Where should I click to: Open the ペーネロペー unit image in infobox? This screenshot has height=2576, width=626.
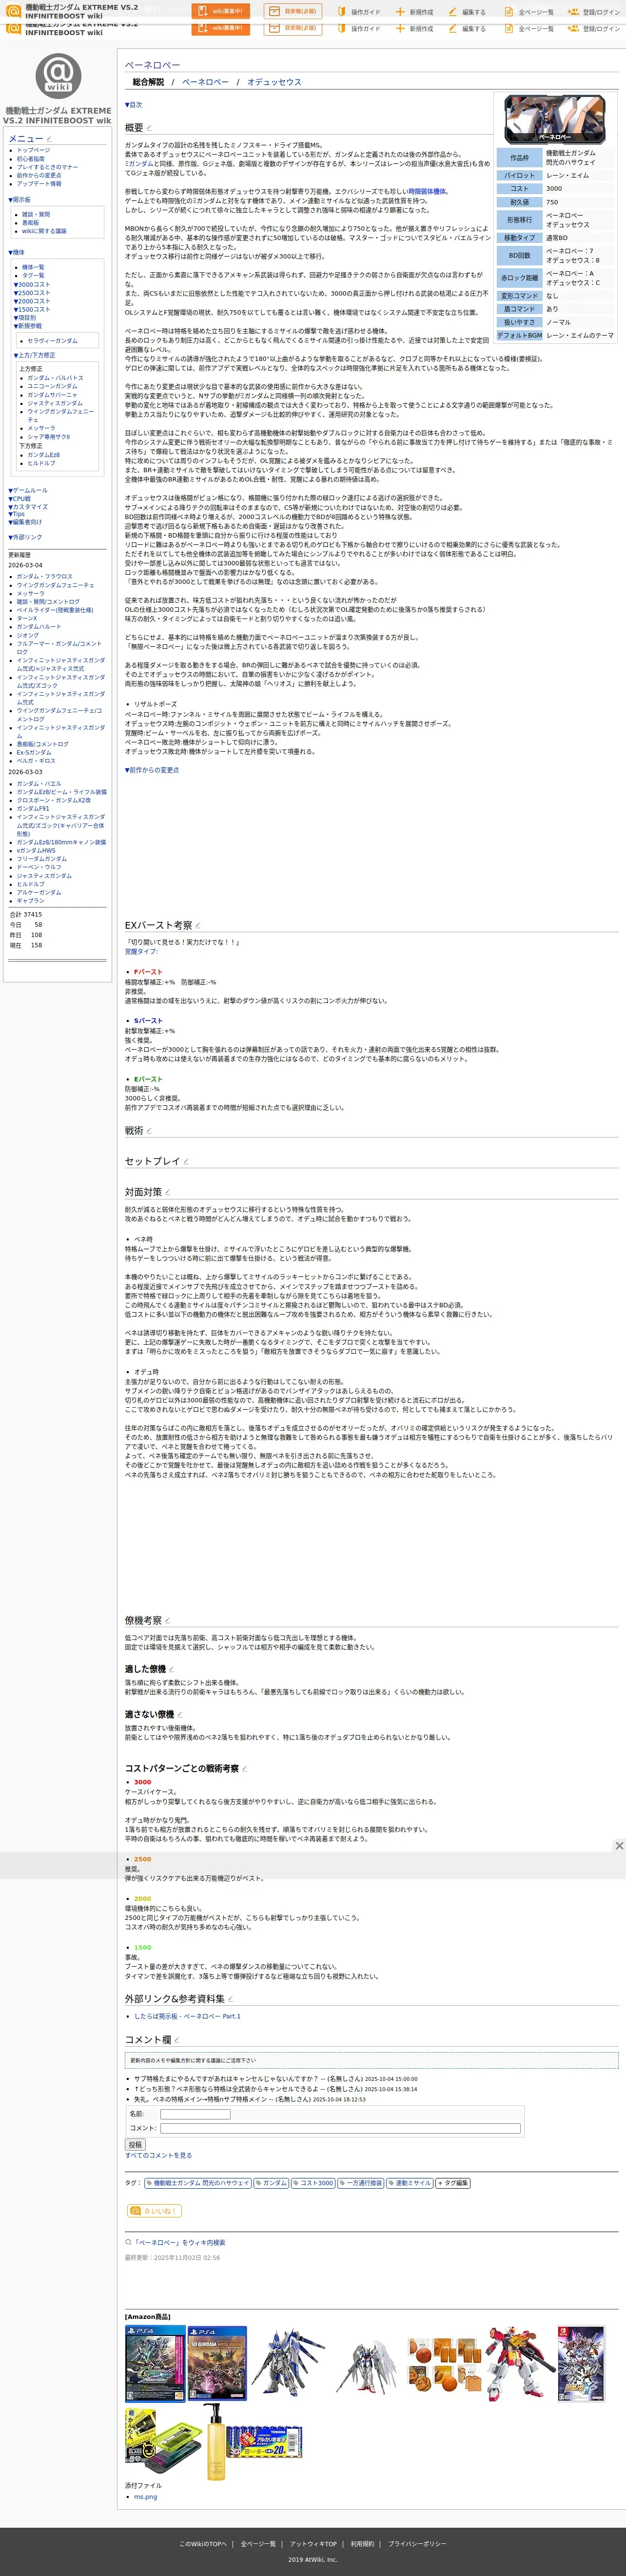point(555,120)
